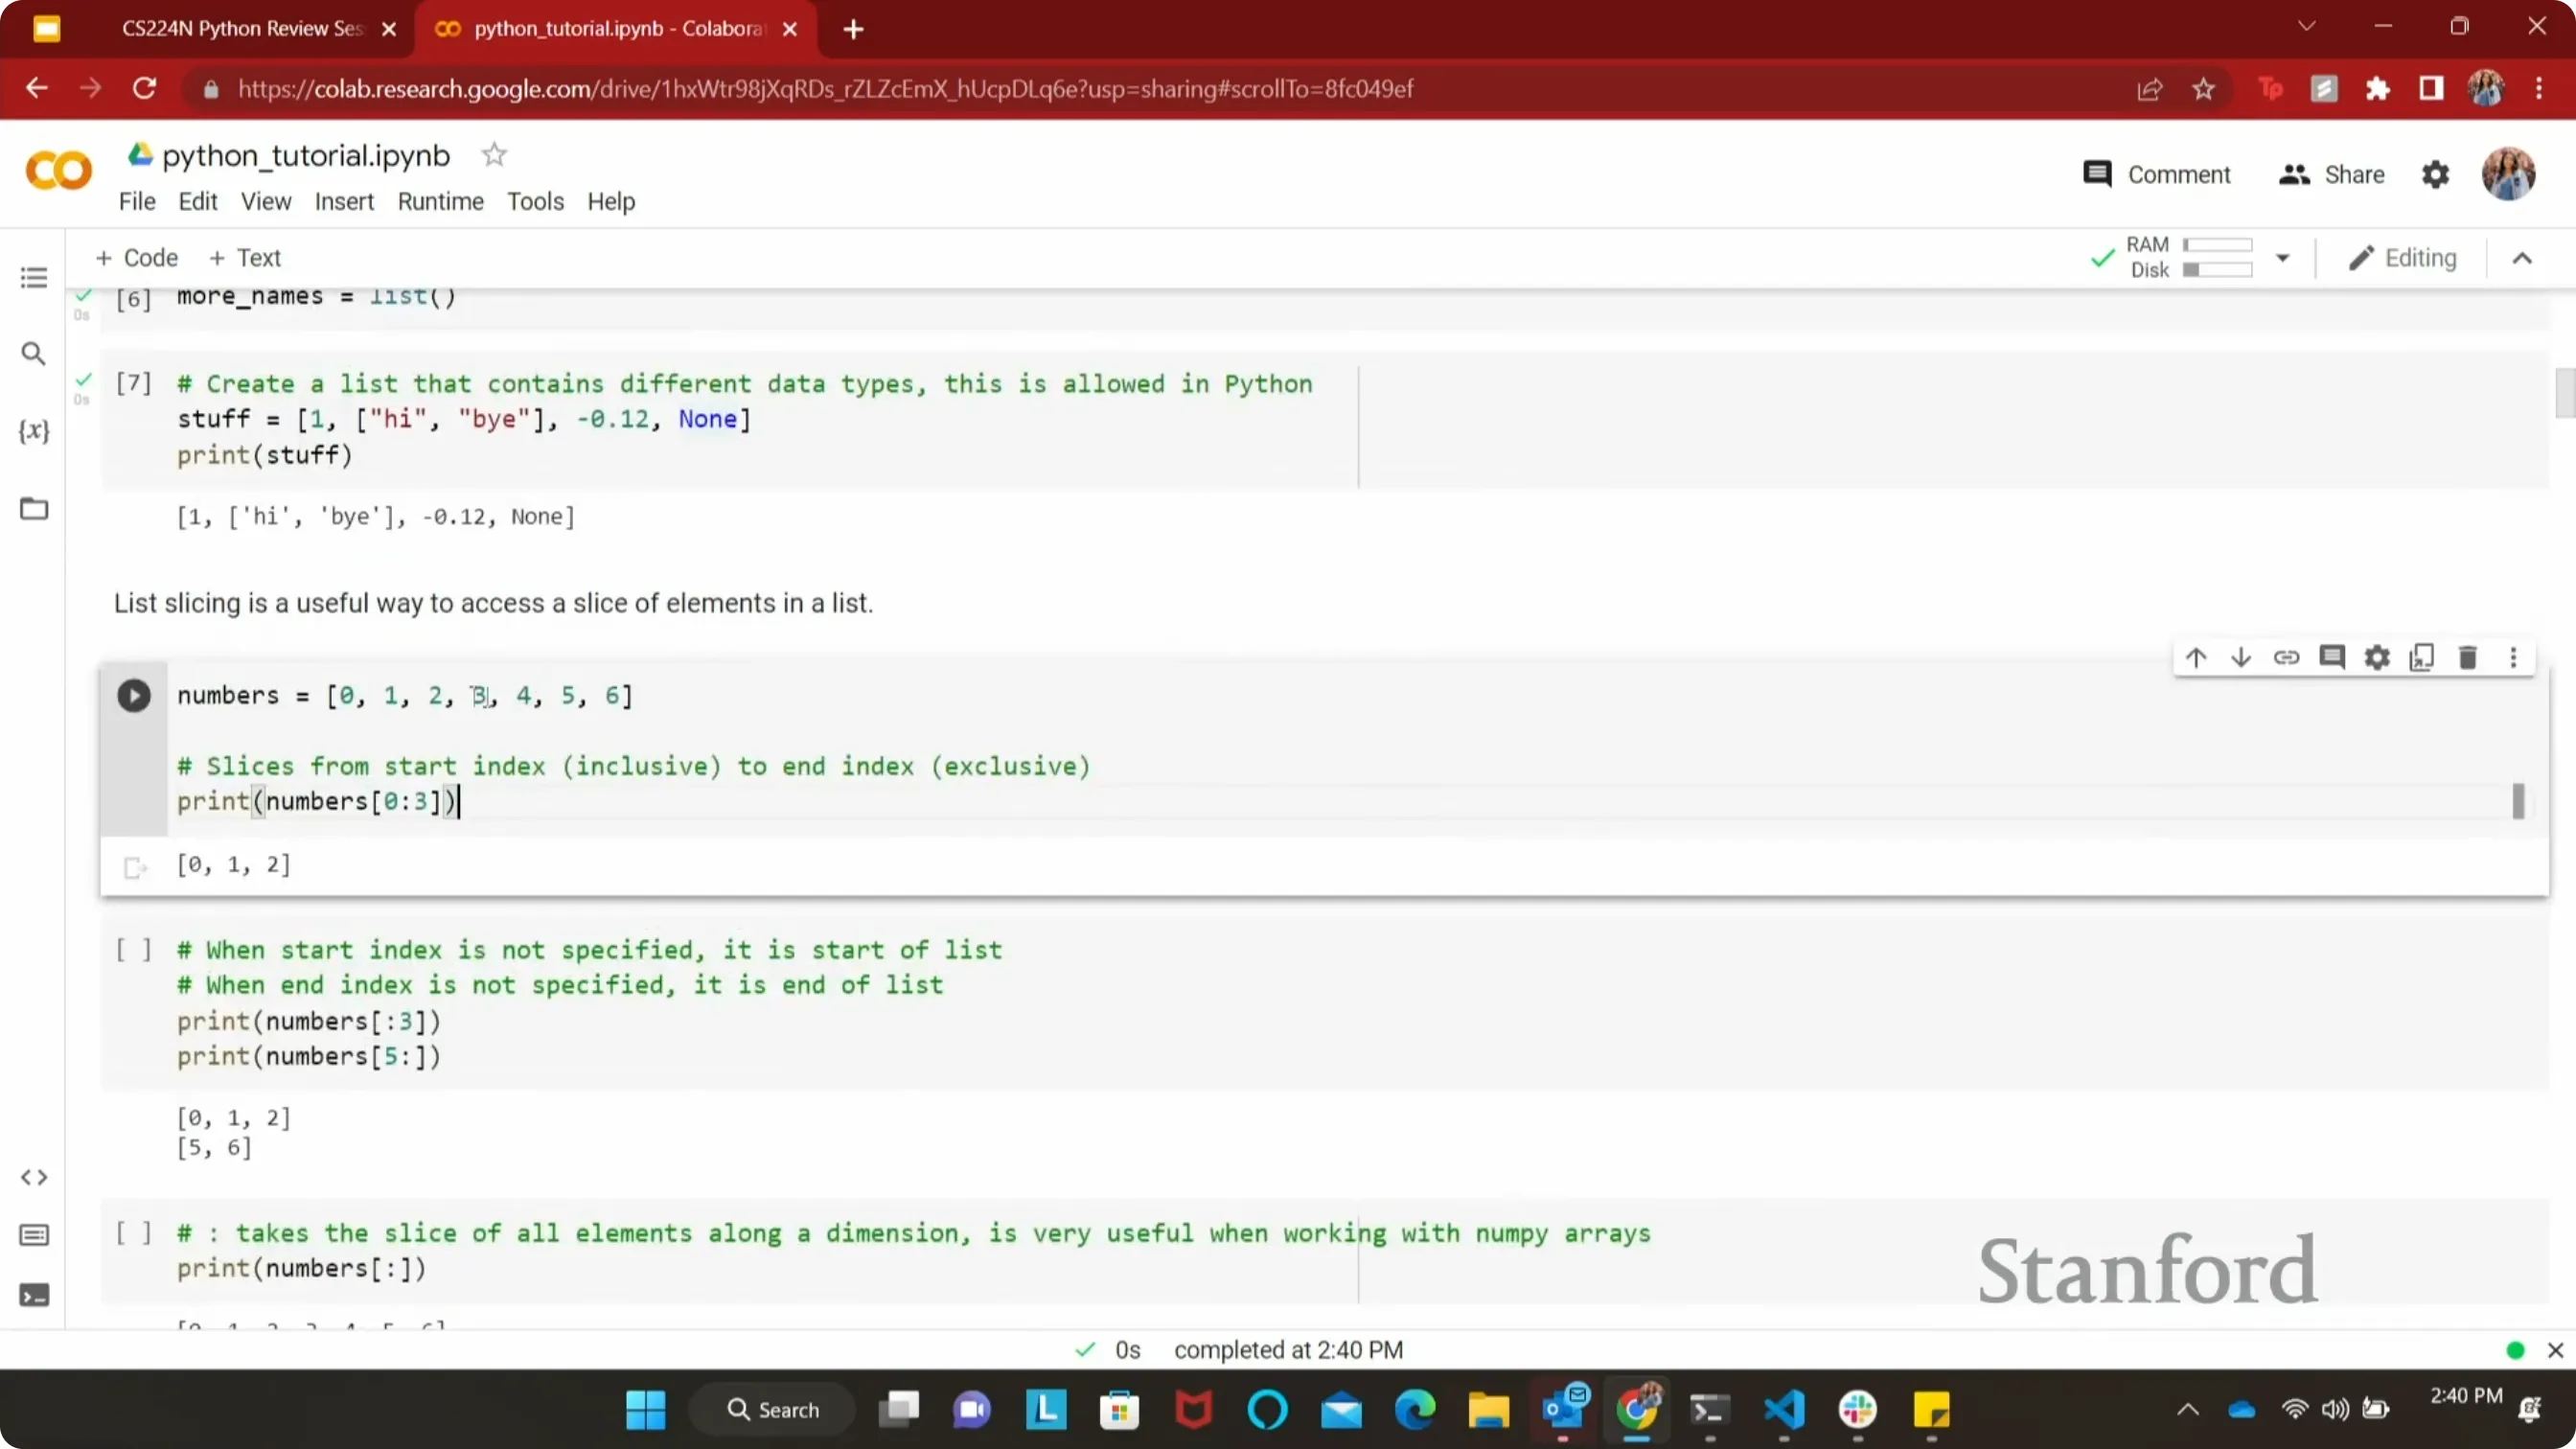Click the Disk usage bar
This screenshot has width=2576, height=1449.
click(x=2217, y=270)
